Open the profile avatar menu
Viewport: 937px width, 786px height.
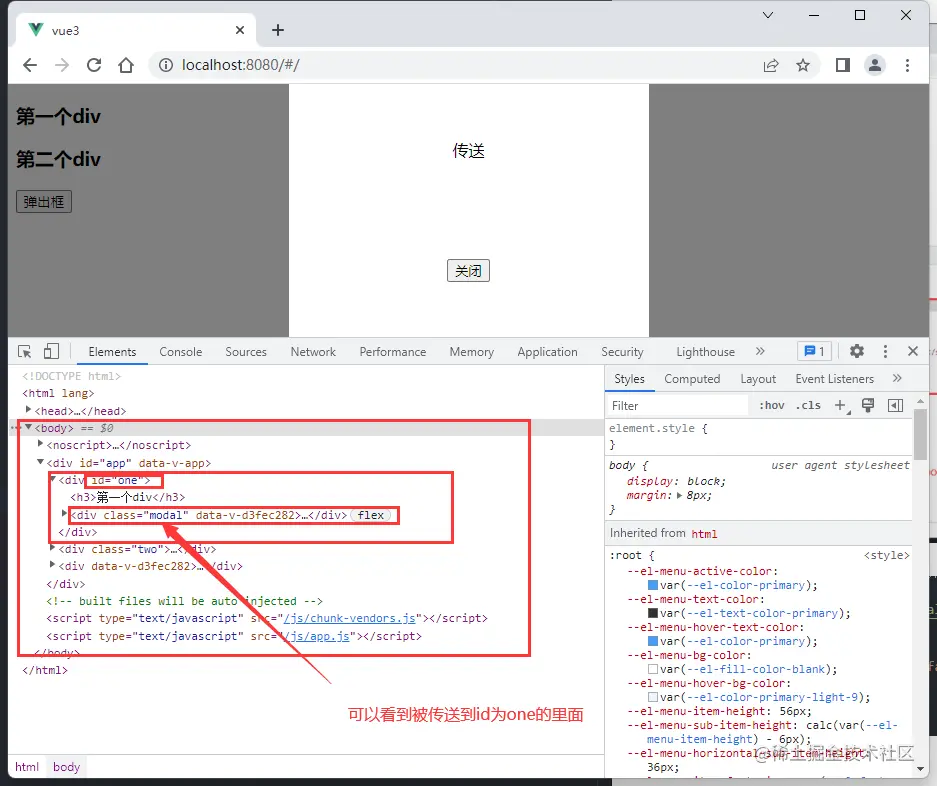click(875, 65)
